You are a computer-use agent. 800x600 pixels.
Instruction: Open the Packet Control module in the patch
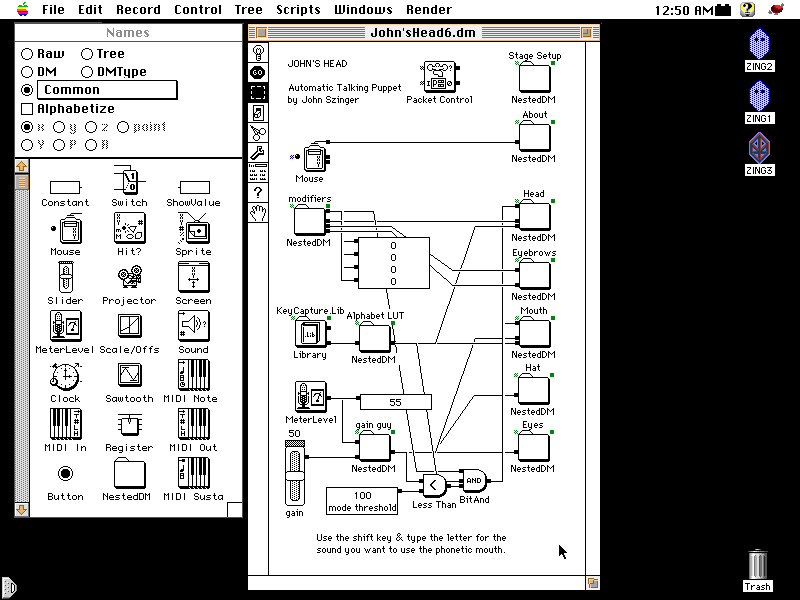439,76
